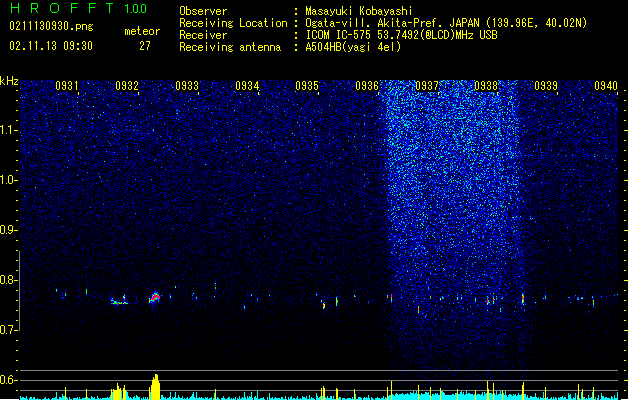629x400 pixels.
Task: Select the date stamp 02.11.13 09:30
Action: click(x=51, y=46)
